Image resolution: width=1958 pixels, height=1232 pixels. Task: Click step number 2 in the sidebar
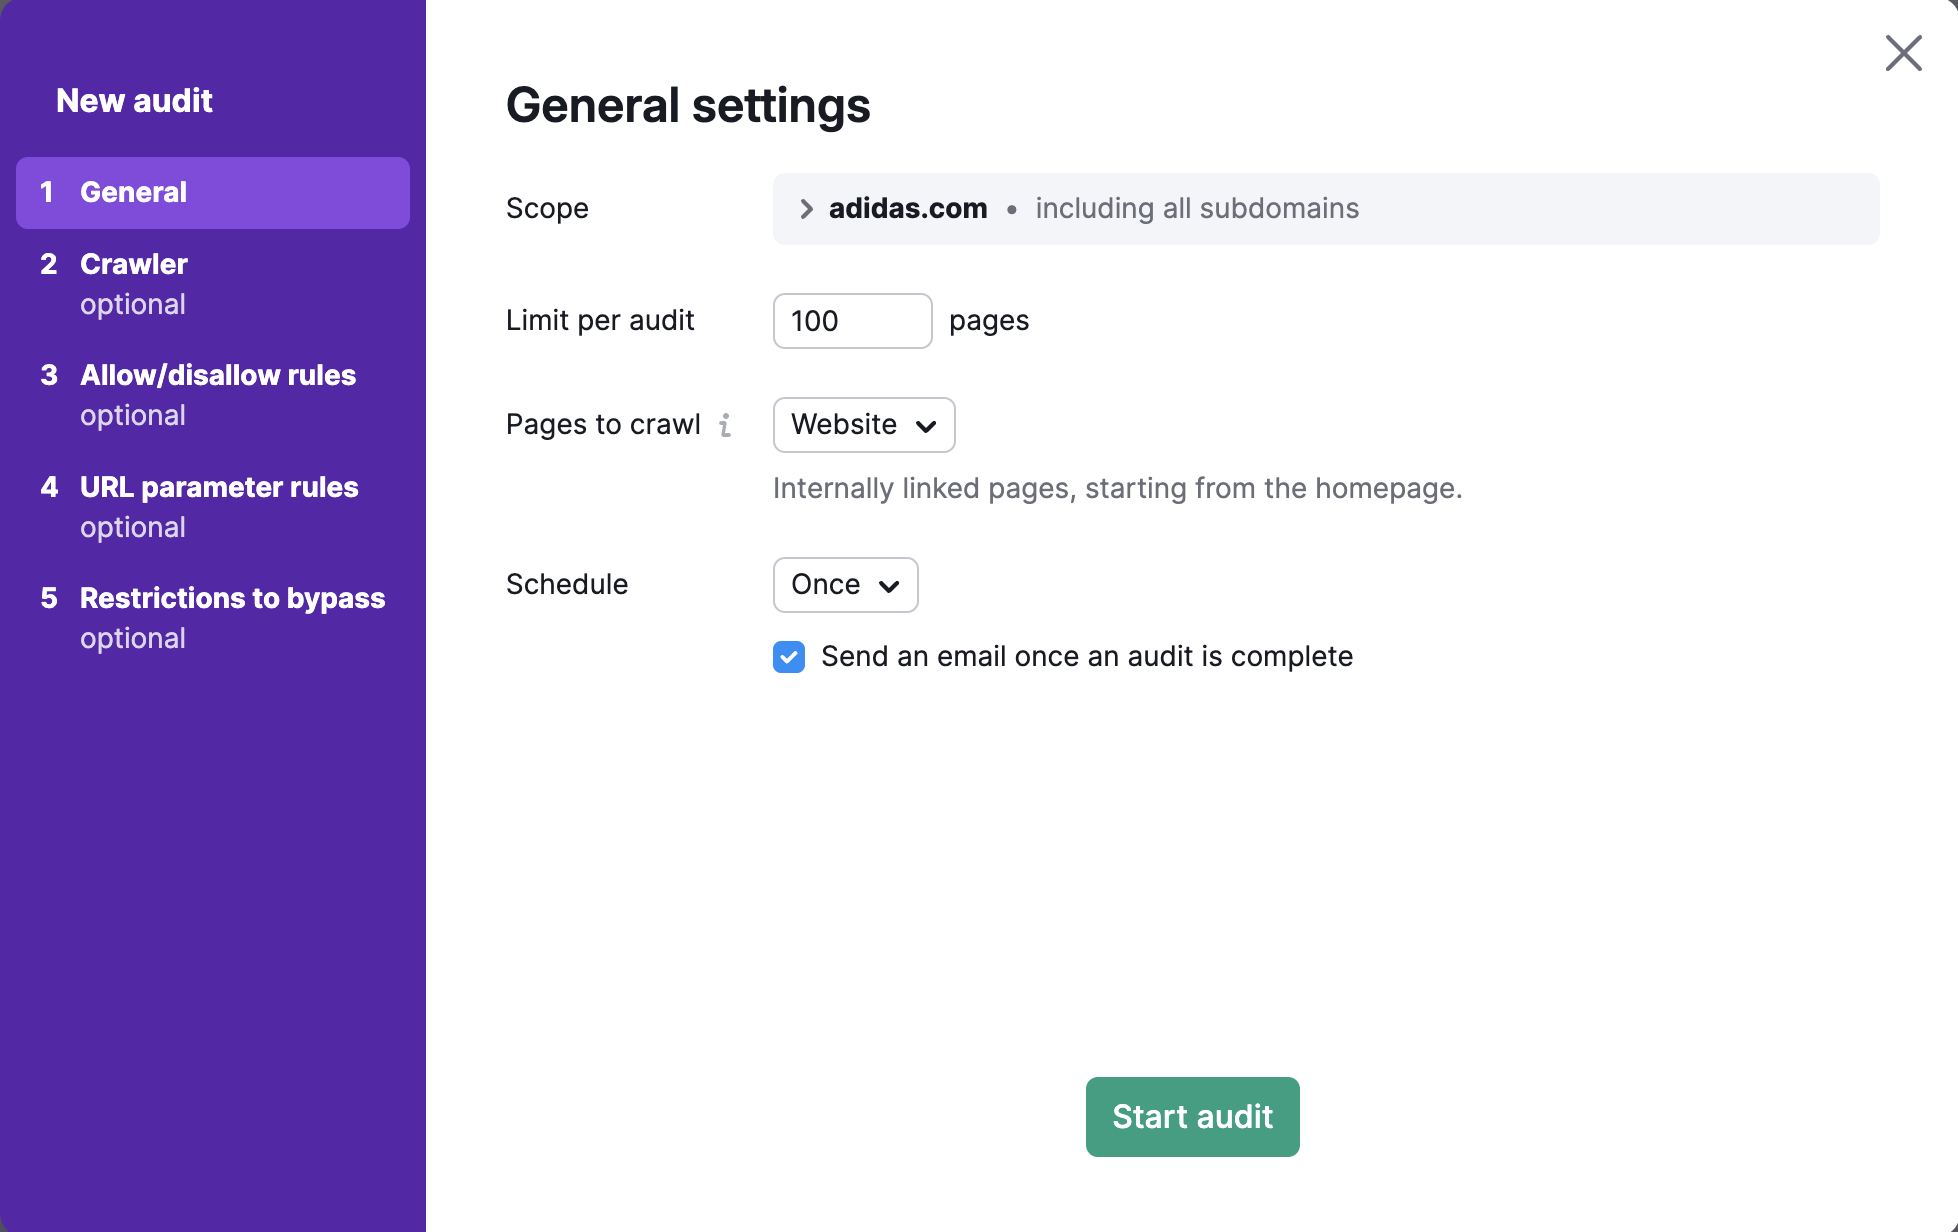[50, 264]
